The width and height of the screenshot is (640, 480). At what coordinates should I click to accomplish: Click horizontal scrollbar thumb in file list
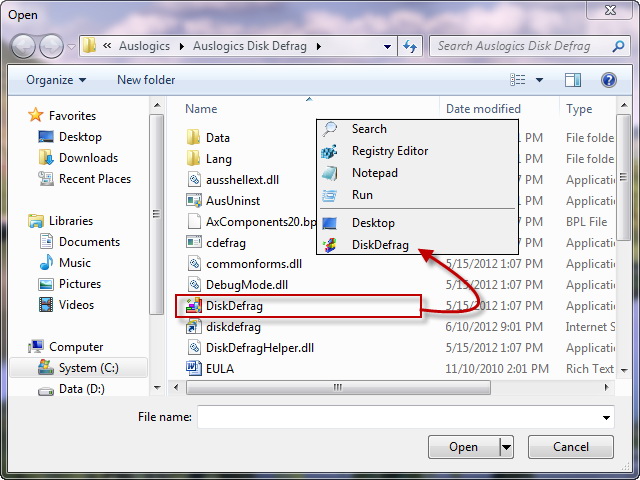point(338,387)
